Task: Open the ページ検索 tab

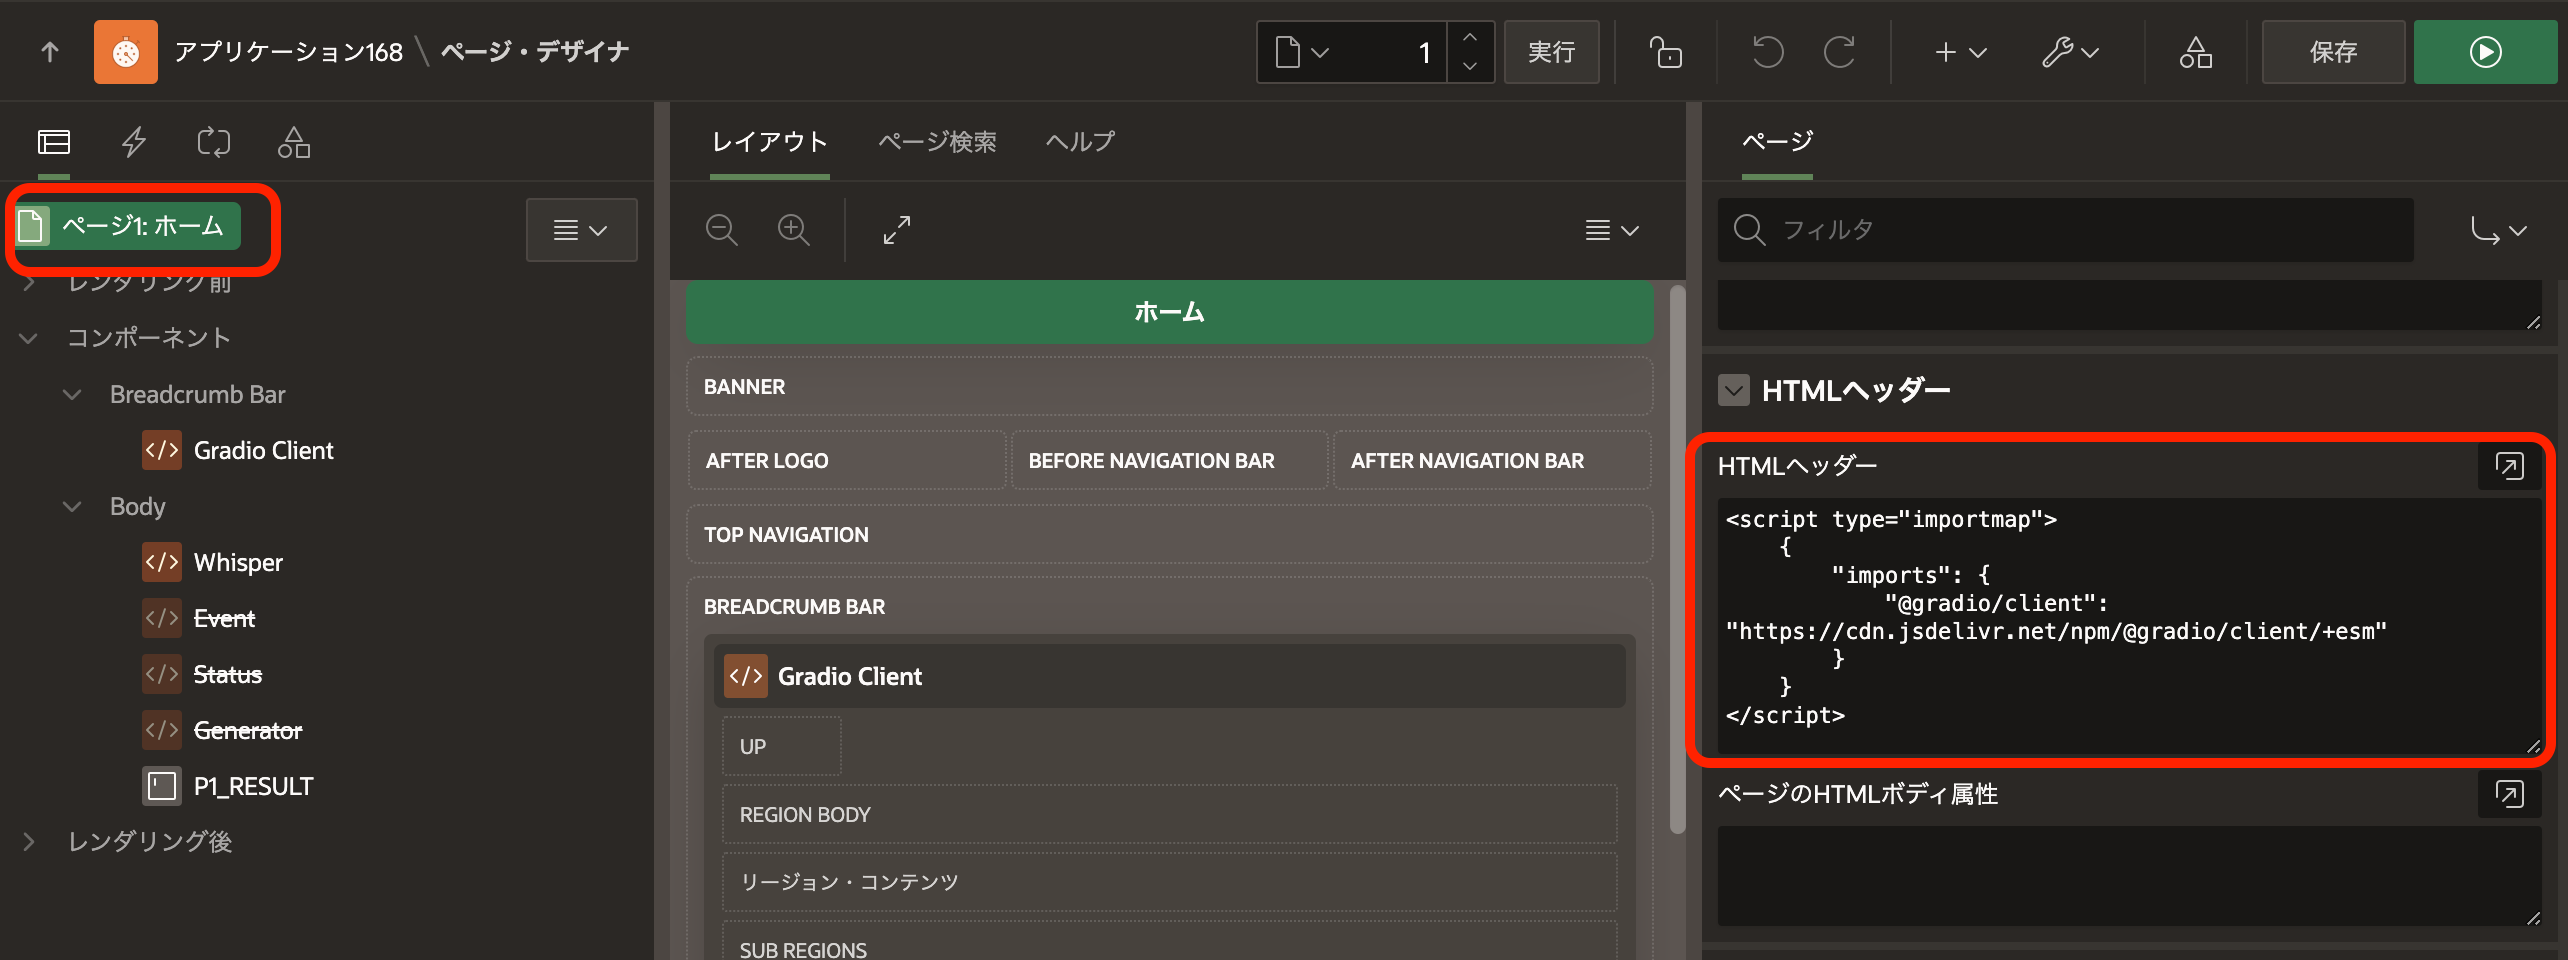Action: pos(937,142)
